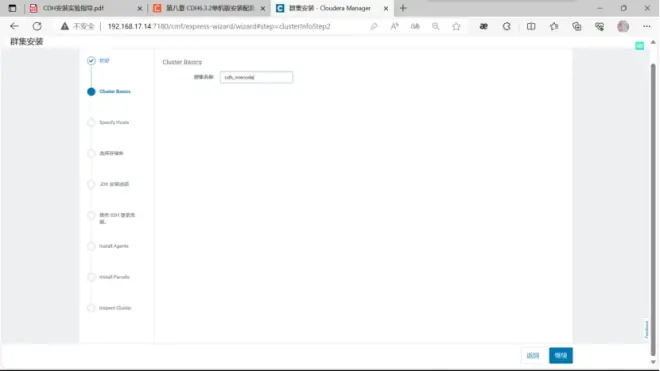This screenshot has width=660, height=371.
Task: Select the SSH login credentials step
Action: pos(117,218)
